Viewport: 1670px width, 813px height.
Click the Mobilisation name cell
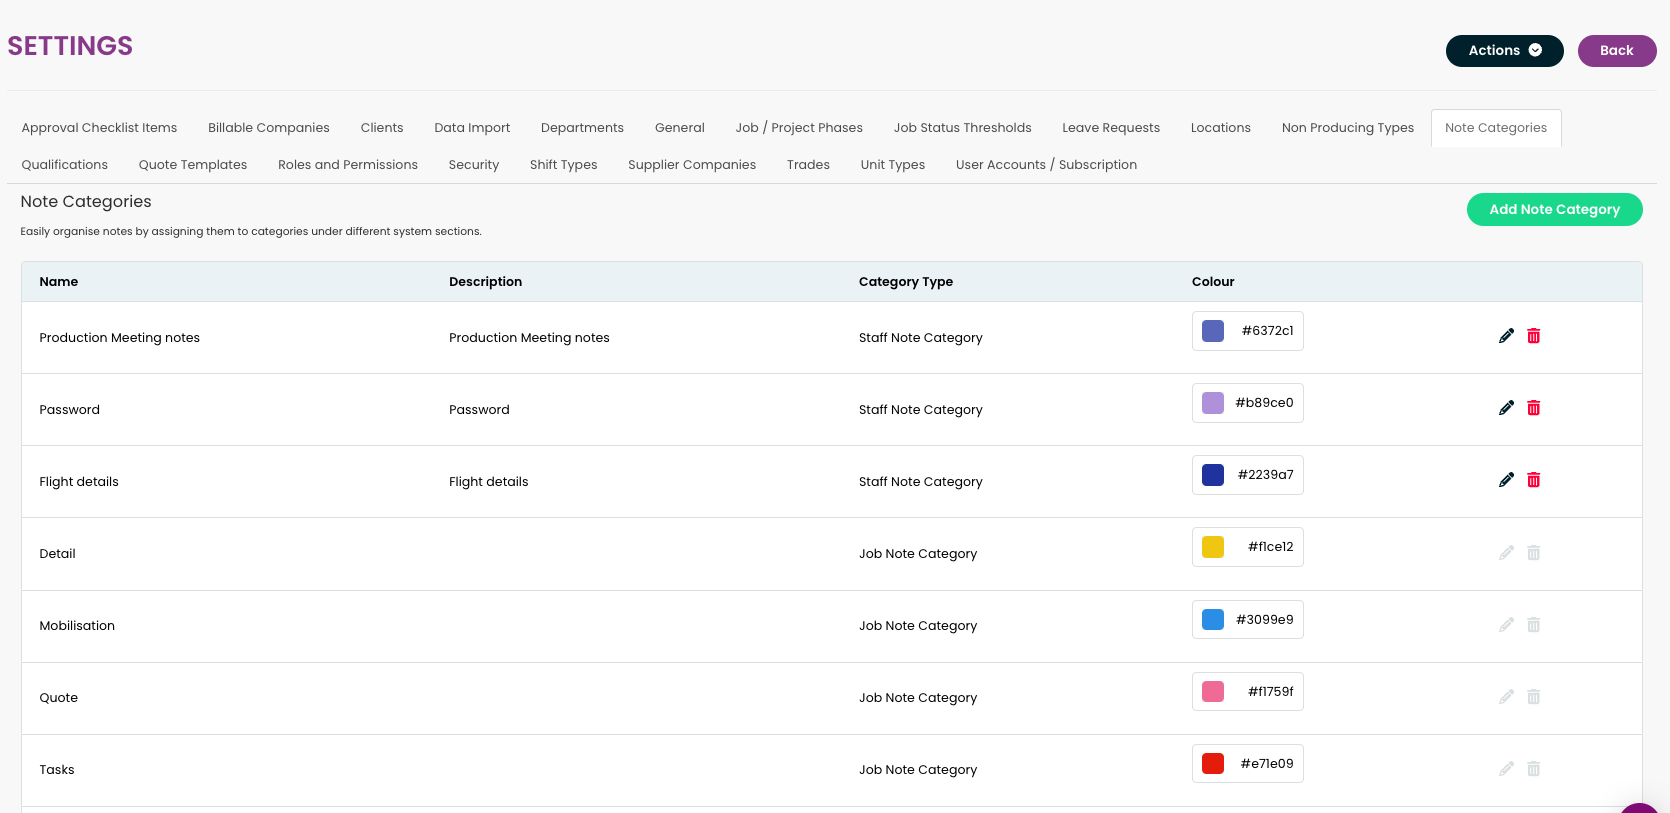coord(77,626)
